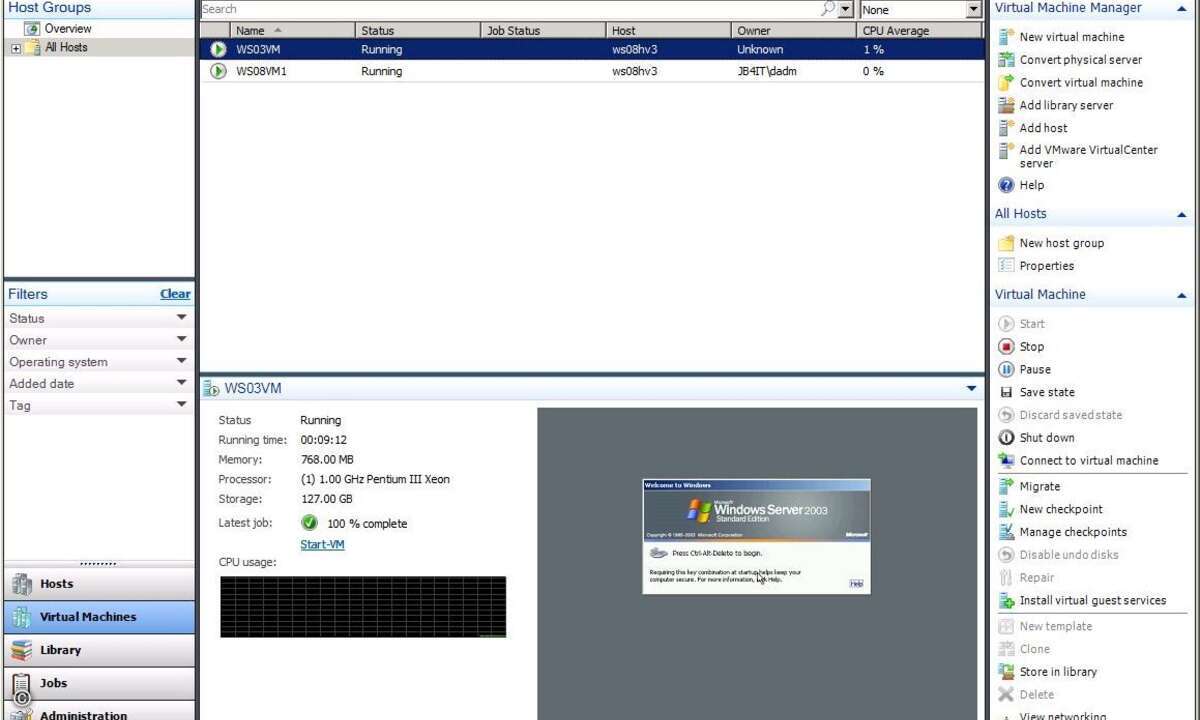This screenshot has height=720, width=1200.
Task: Click the Add VMware VirtualCenter server icon
Action: pyautogui.click(x=1006, y=151)
